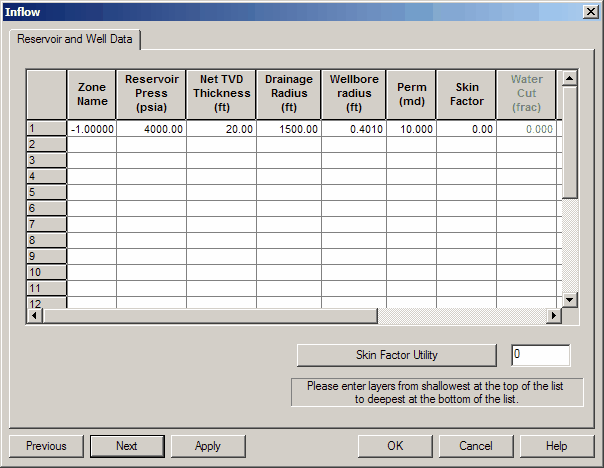604x468 pixels.
Task: Apply the inflow changes
Action: (208, 446)
